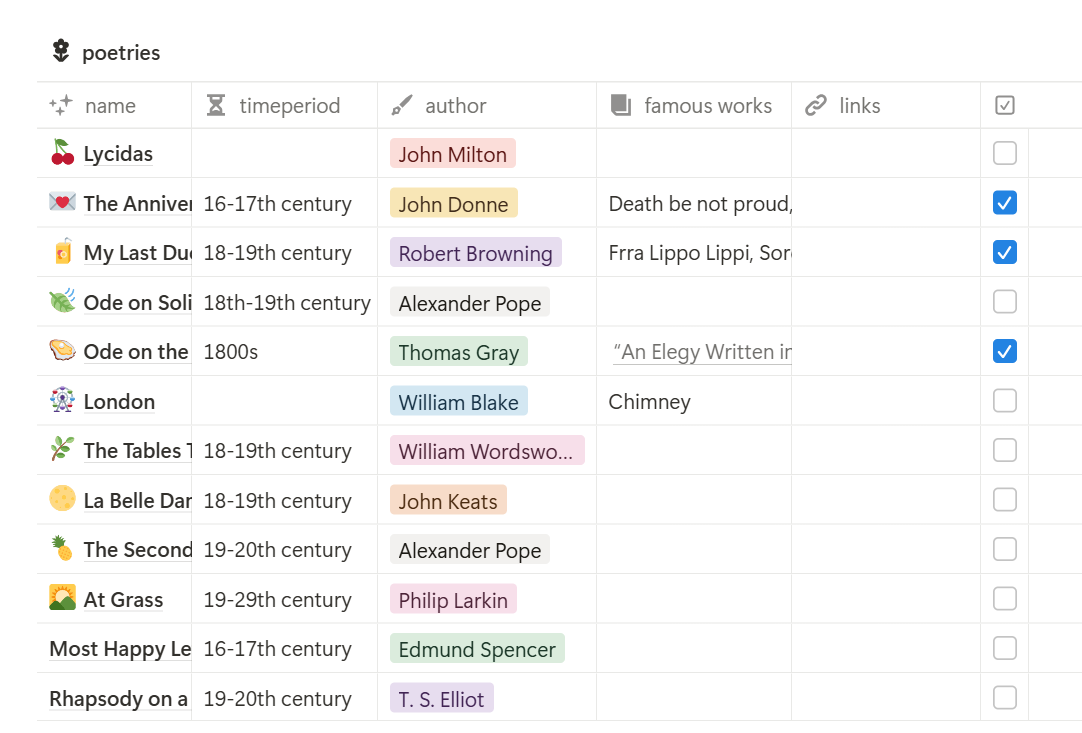Open the famous works column header menu
This screenshot has width=1082, height=733.
pyautogui.click(x=707, y=106)
